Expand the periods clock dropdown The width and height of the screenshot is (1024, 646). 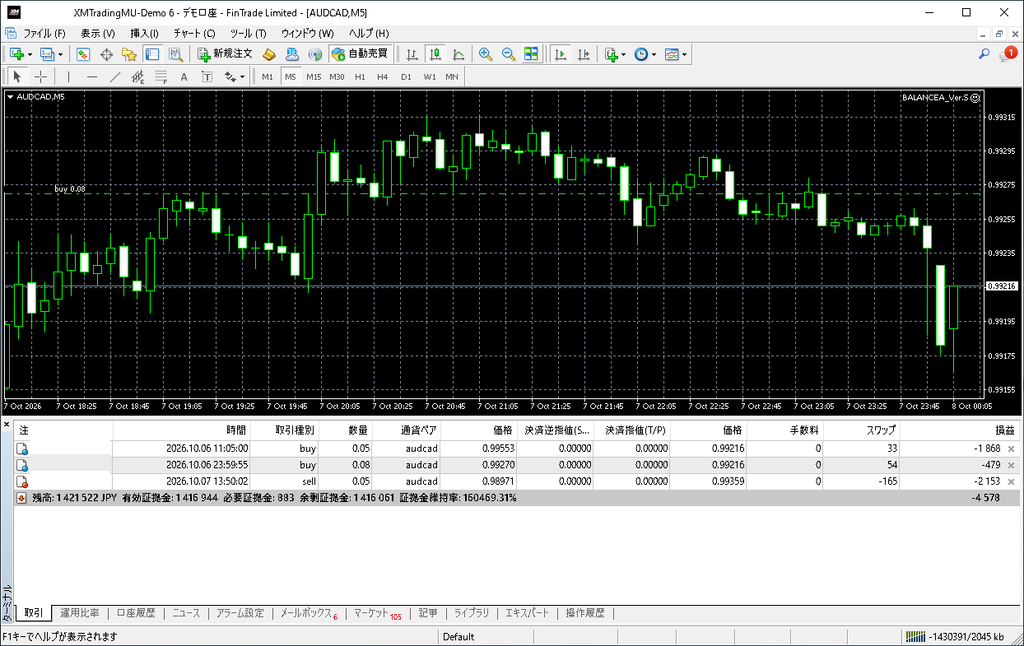(654, 54)
